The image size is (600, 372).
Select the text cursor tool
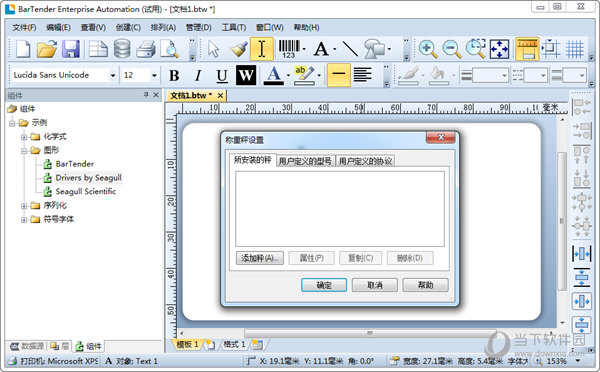coord(262,49)
